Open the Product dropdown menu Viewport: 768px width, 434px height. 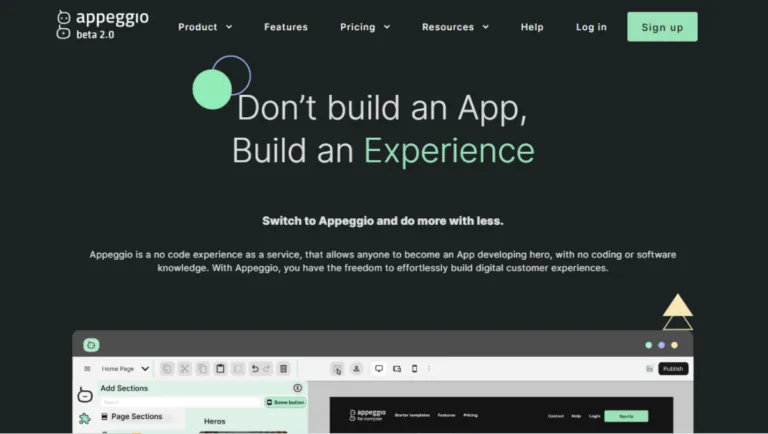click(x=205, y=27)
